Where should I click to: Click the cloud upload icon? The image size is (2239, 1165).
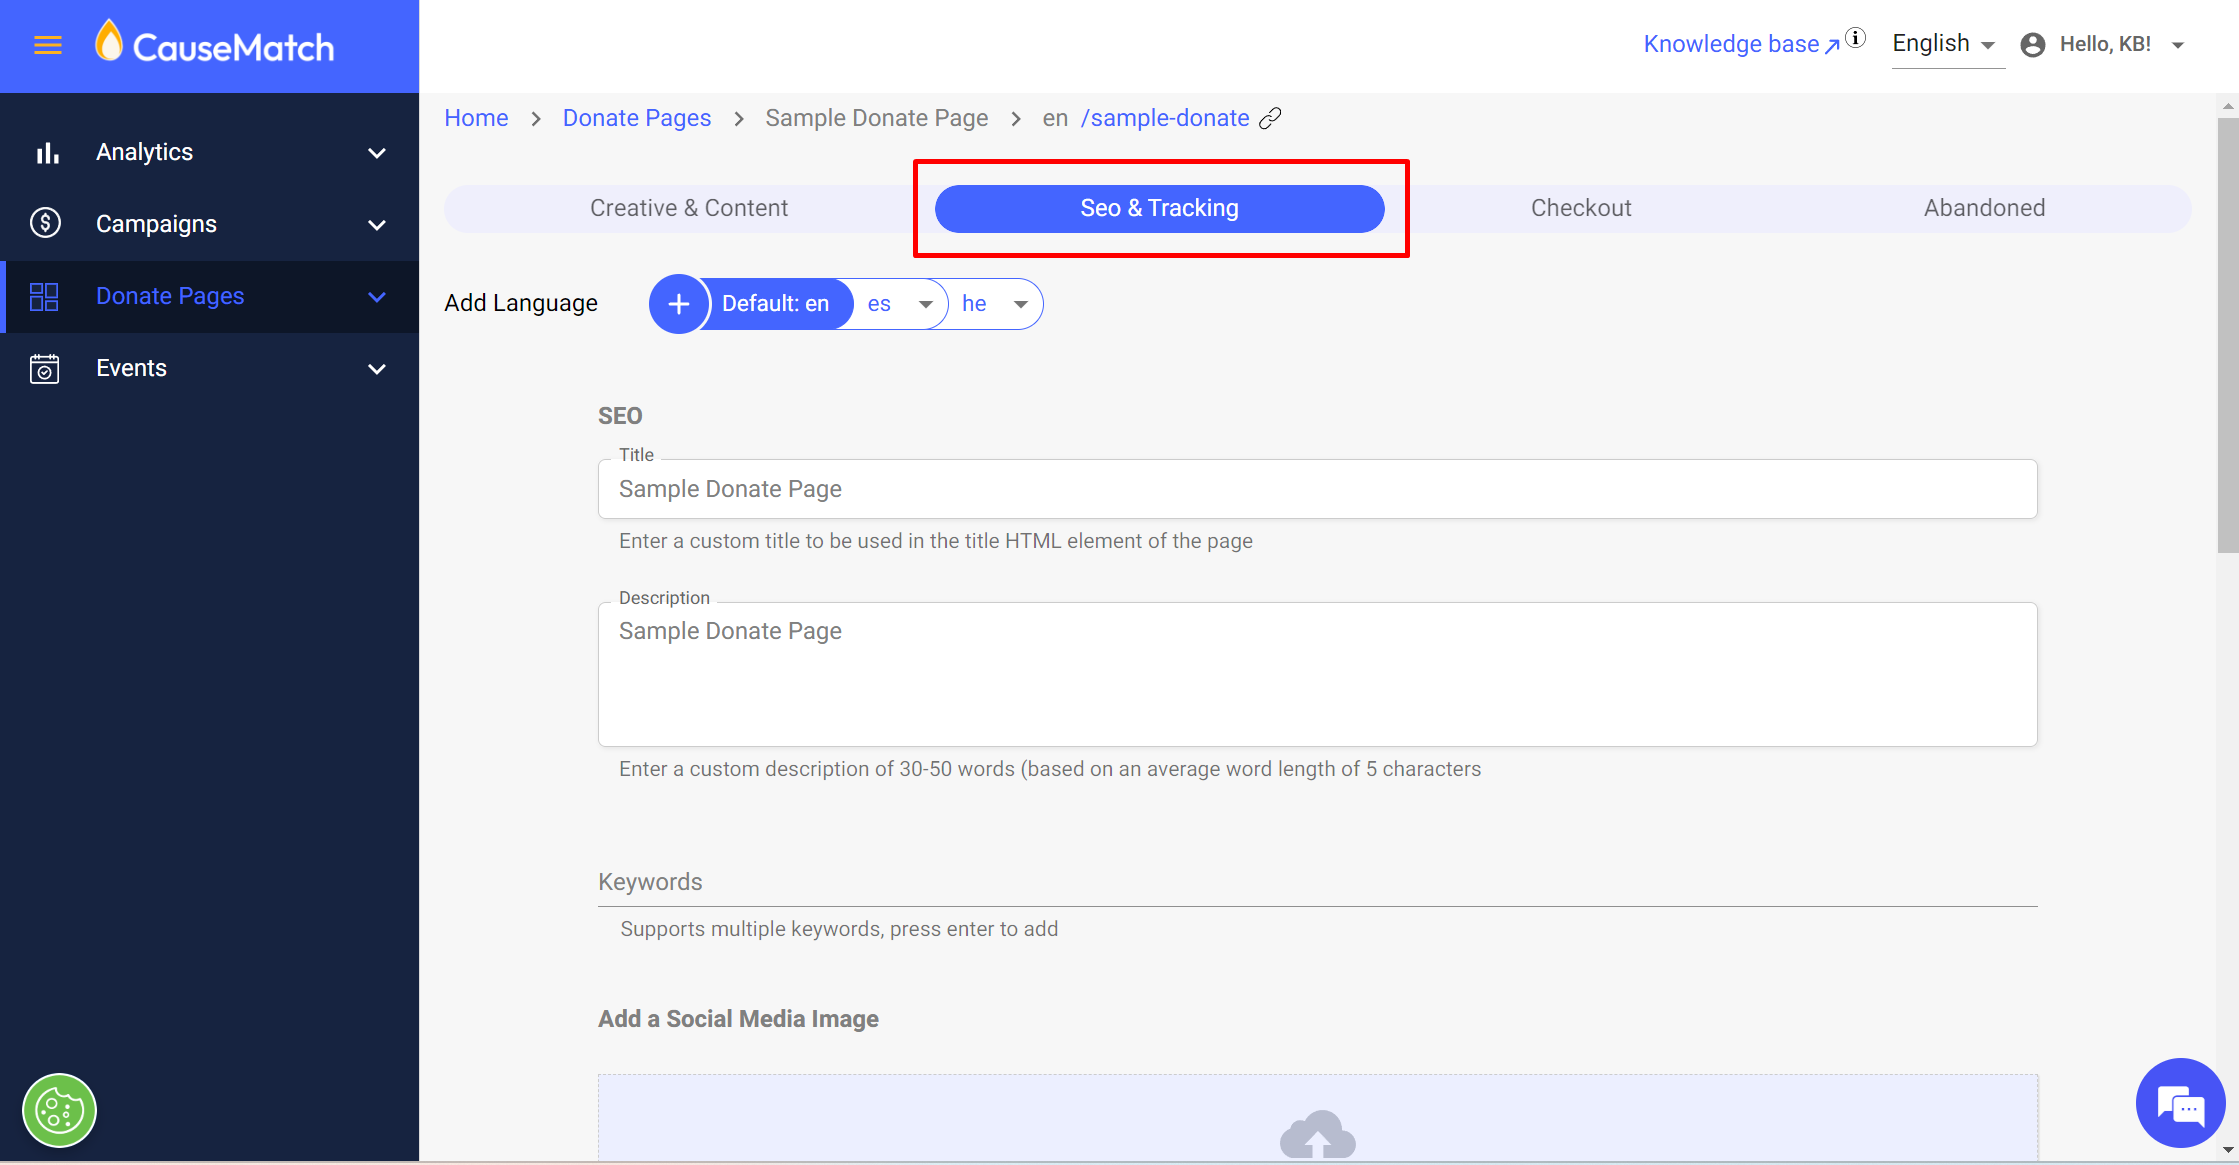point(1317,1135)
